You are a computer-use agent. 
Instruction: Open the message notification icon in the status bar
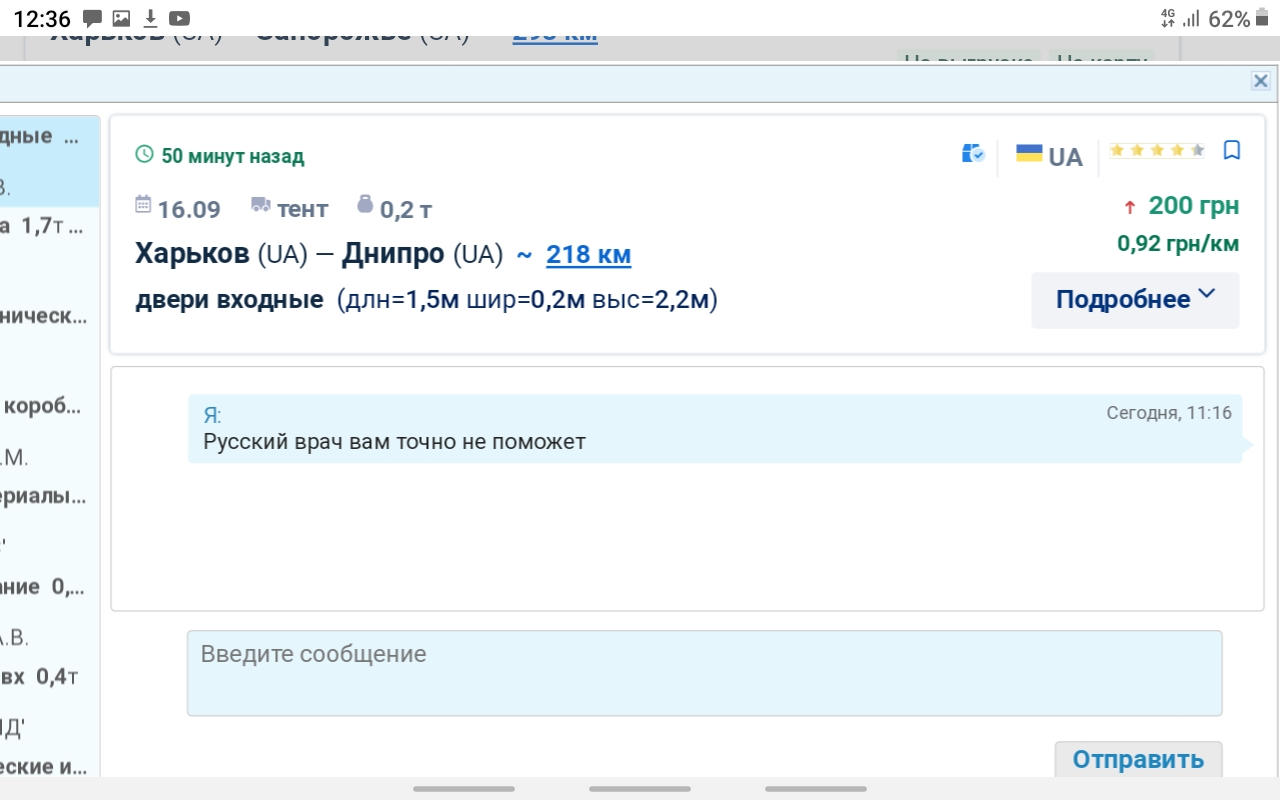pyautogui.click(x=92, y=18)
